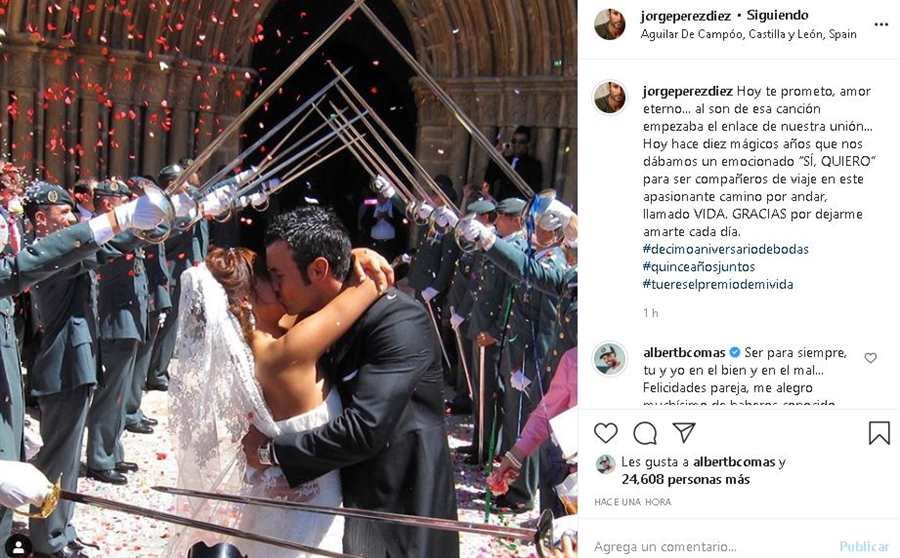This screenshot has height=558, width=900.
Task: Open hashtag #quinceañosjuntos
Action: pos(699,267)
